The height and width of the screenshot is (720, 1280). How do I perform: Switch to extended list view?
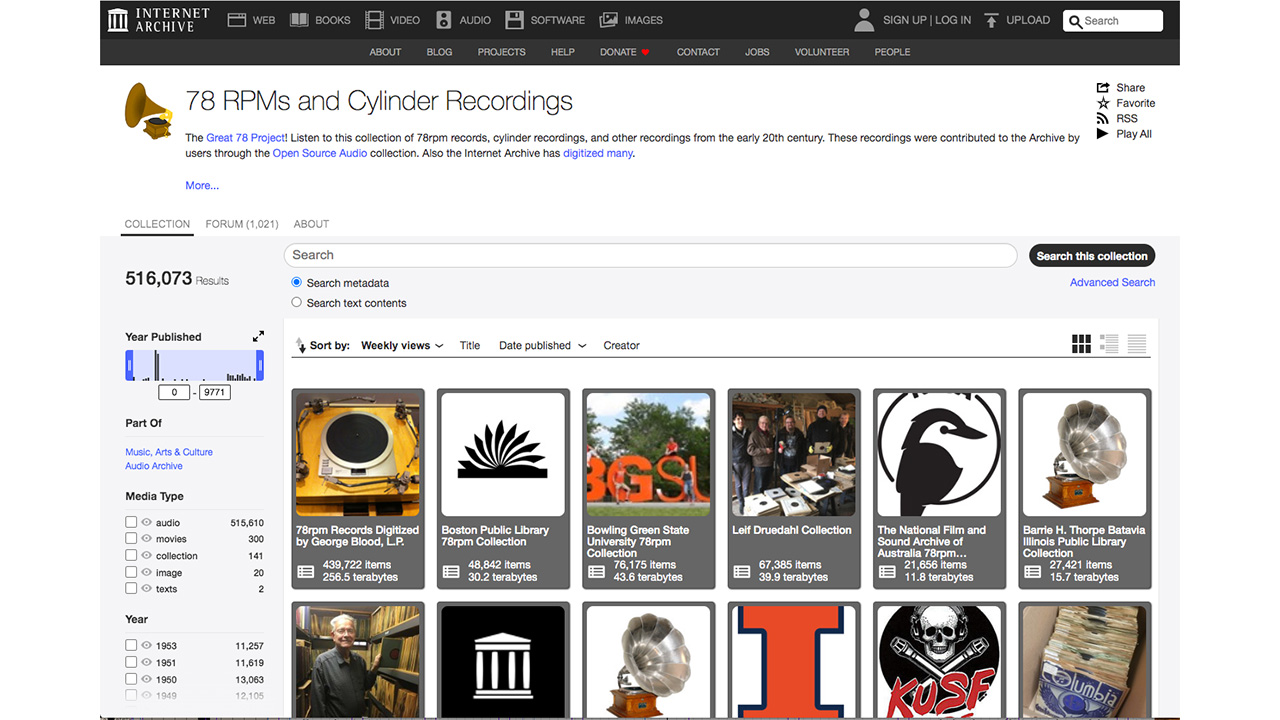[1109, 344]
